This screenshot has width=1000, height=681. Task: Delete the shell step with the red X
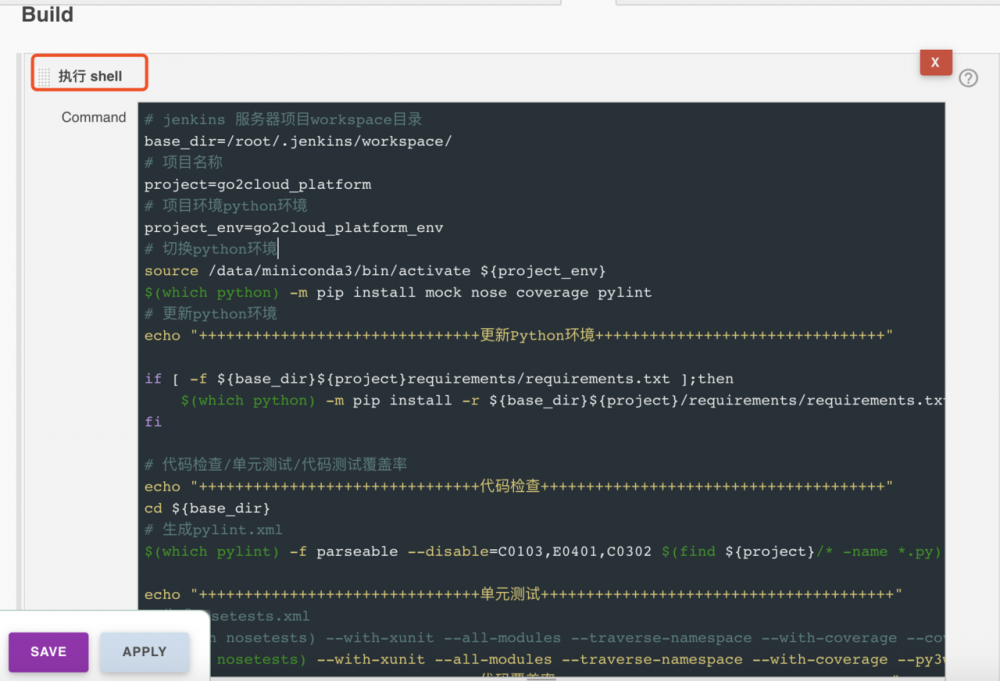(x=935, y=62)
